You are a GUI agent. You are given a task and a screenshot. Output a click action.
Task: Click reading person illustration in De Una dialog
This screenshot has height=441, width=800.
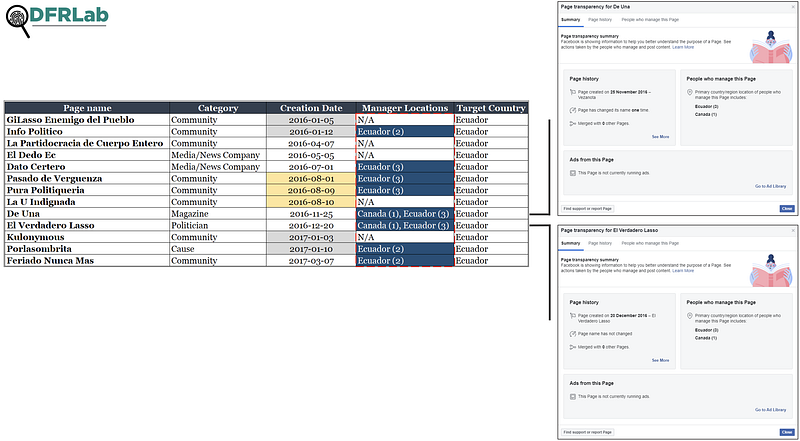(771, 46)
